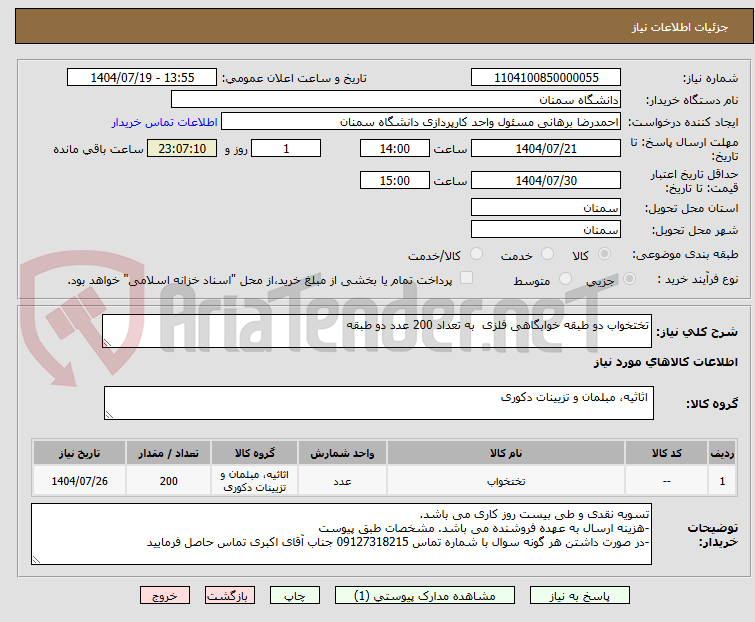Toggle اسناد خزانه اسلامی payment checkbox
This screenshot has width=755, height=622.
467,278
